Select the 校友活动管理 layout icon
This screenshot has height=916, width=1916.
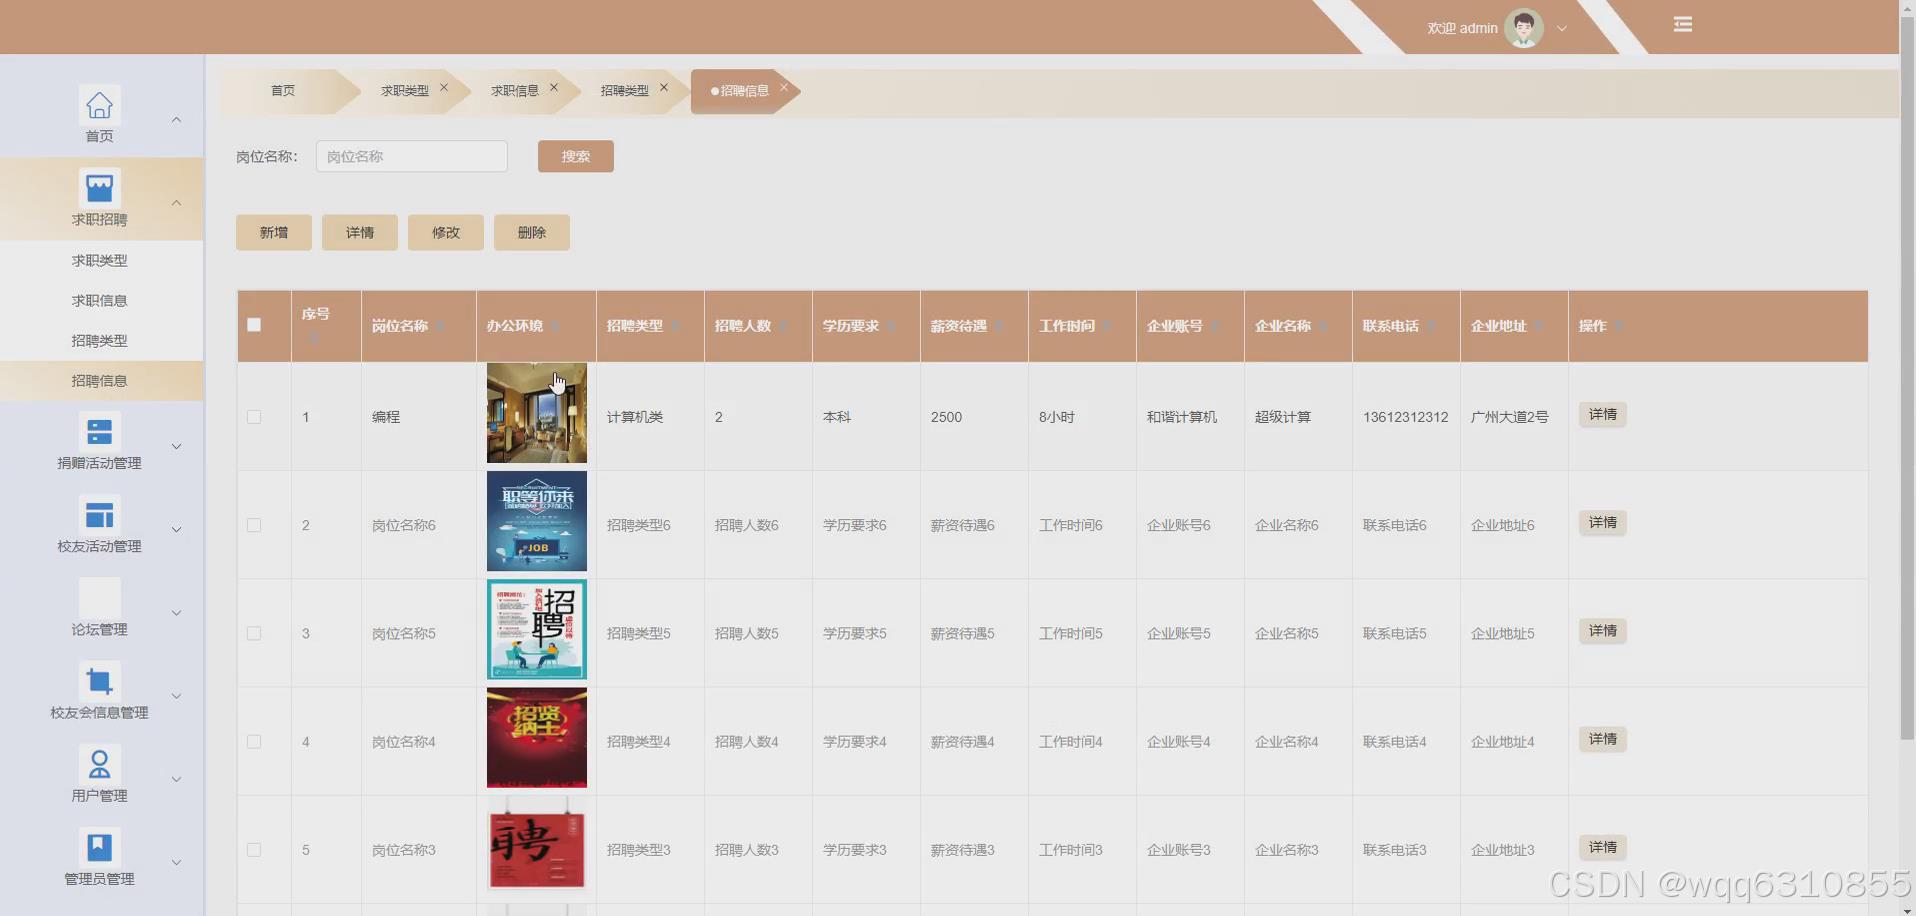click(x=99, y=515)
